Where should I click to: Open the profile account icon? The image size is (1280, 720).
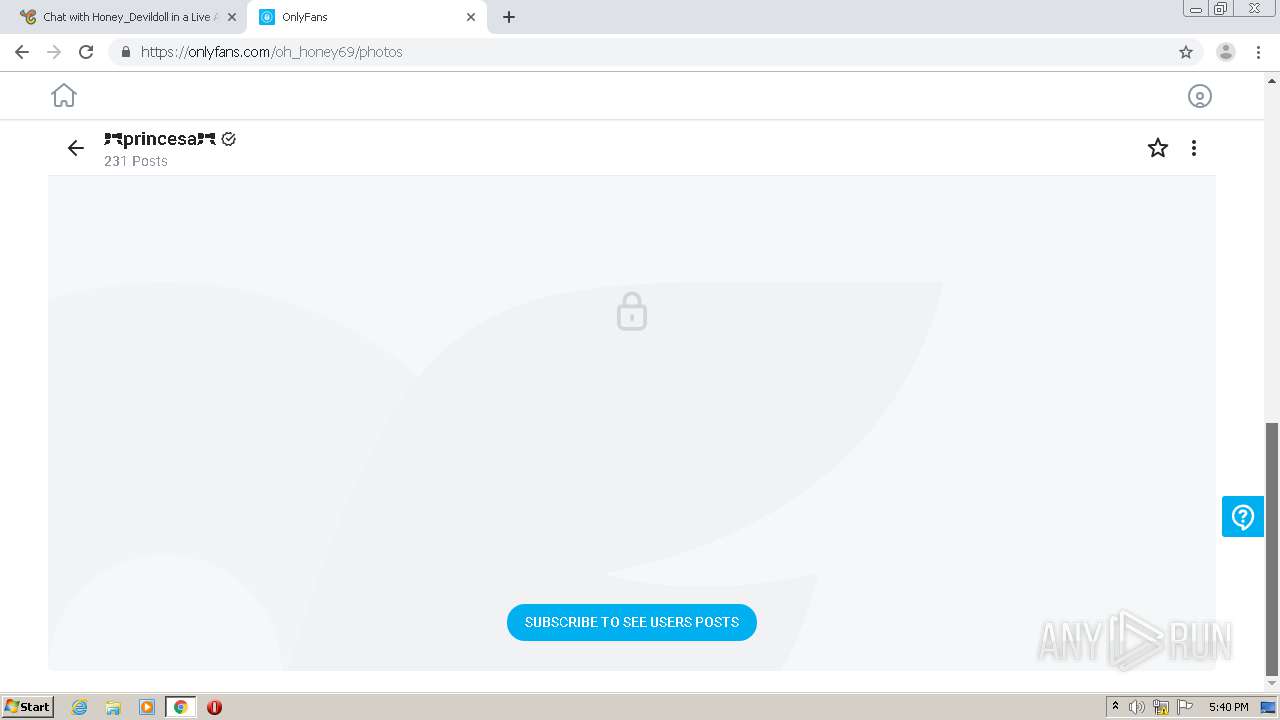(1199, 96)
